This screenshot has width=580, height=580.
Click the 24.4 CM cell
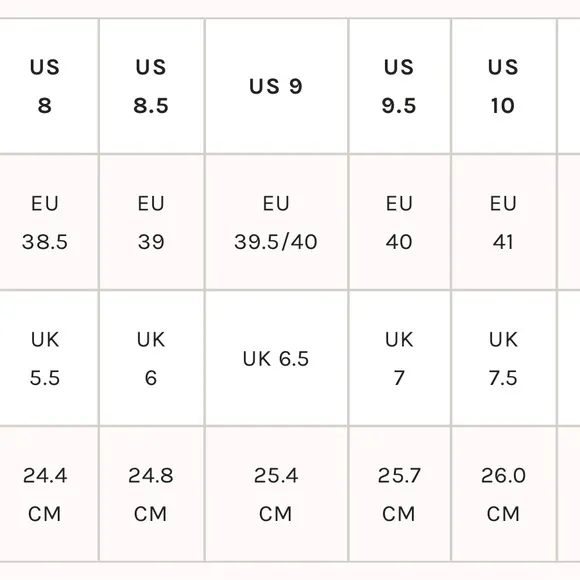pyautogui.click(x=49, y=494)
